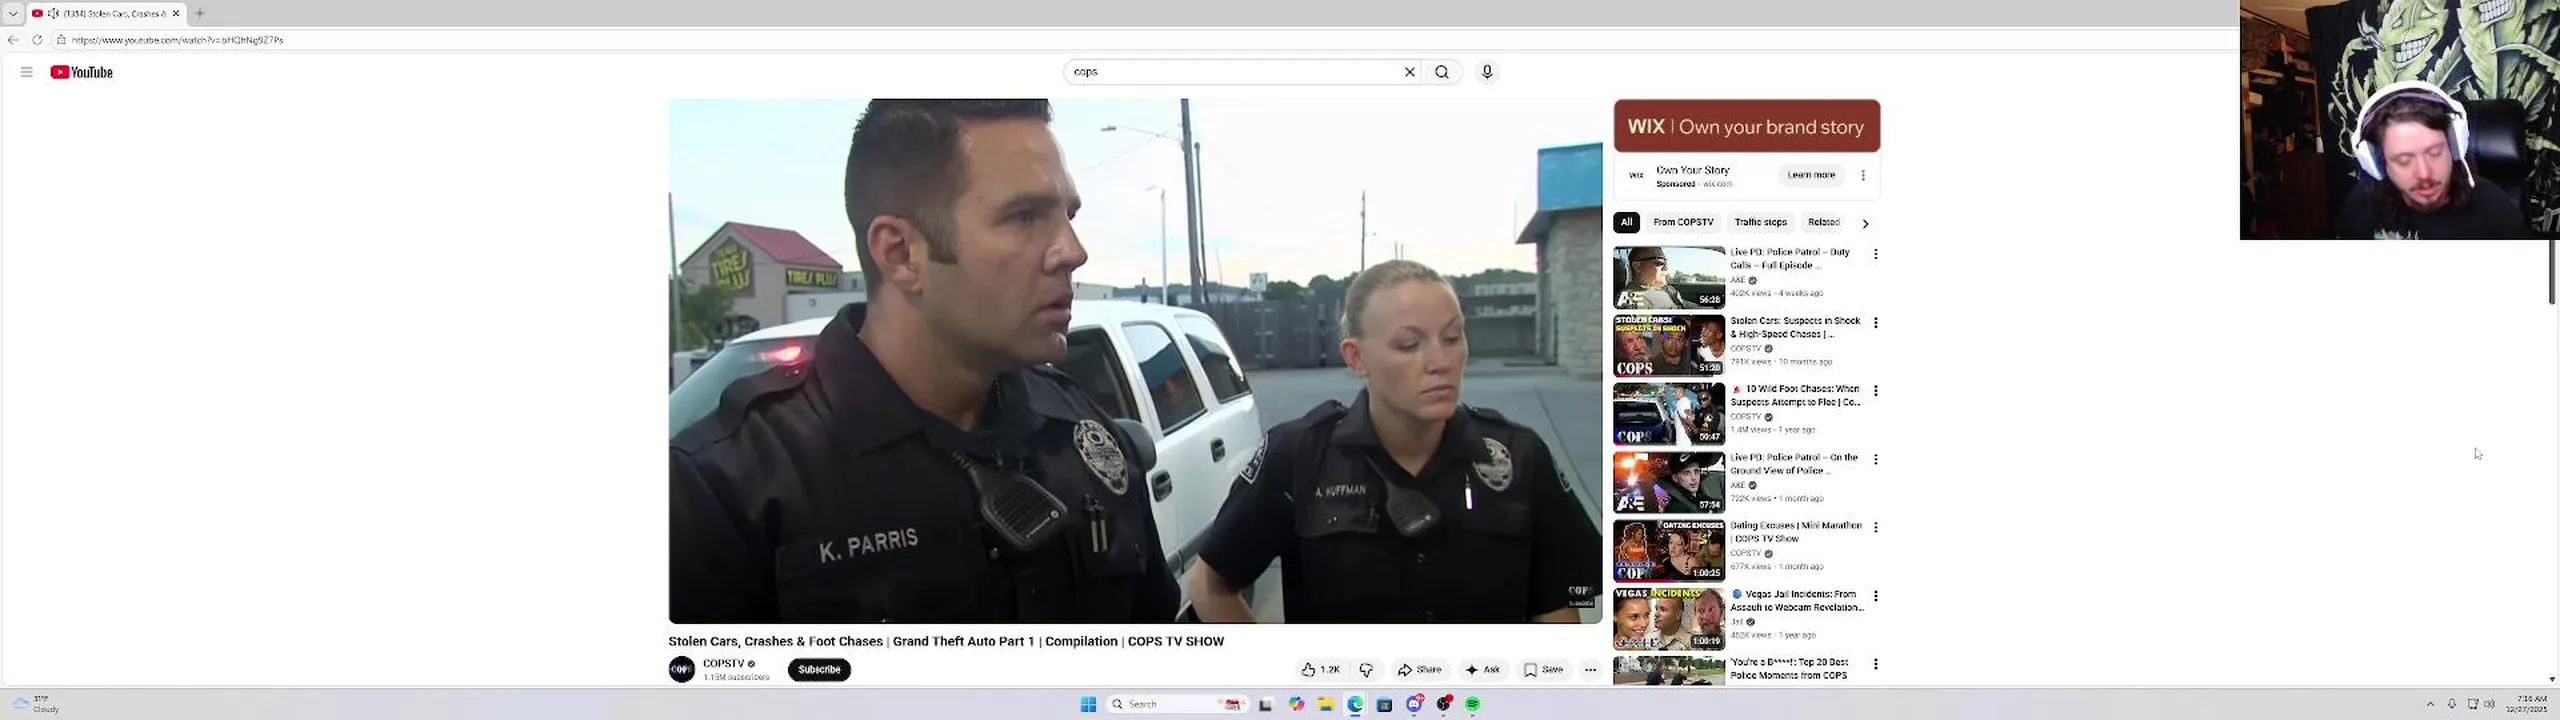
Task: Open volume control in system tray
Action: point(2490,704)
